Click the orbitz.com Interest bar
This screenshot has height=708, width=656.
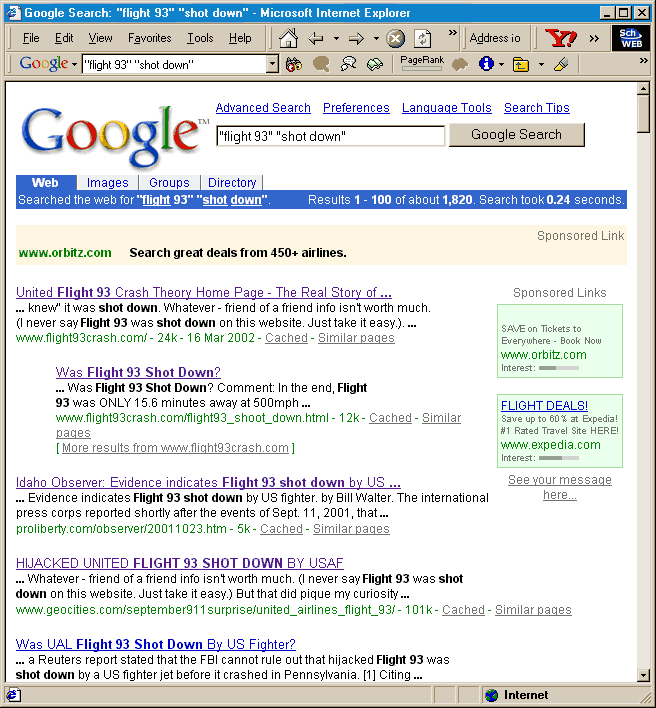coord(559,368)
